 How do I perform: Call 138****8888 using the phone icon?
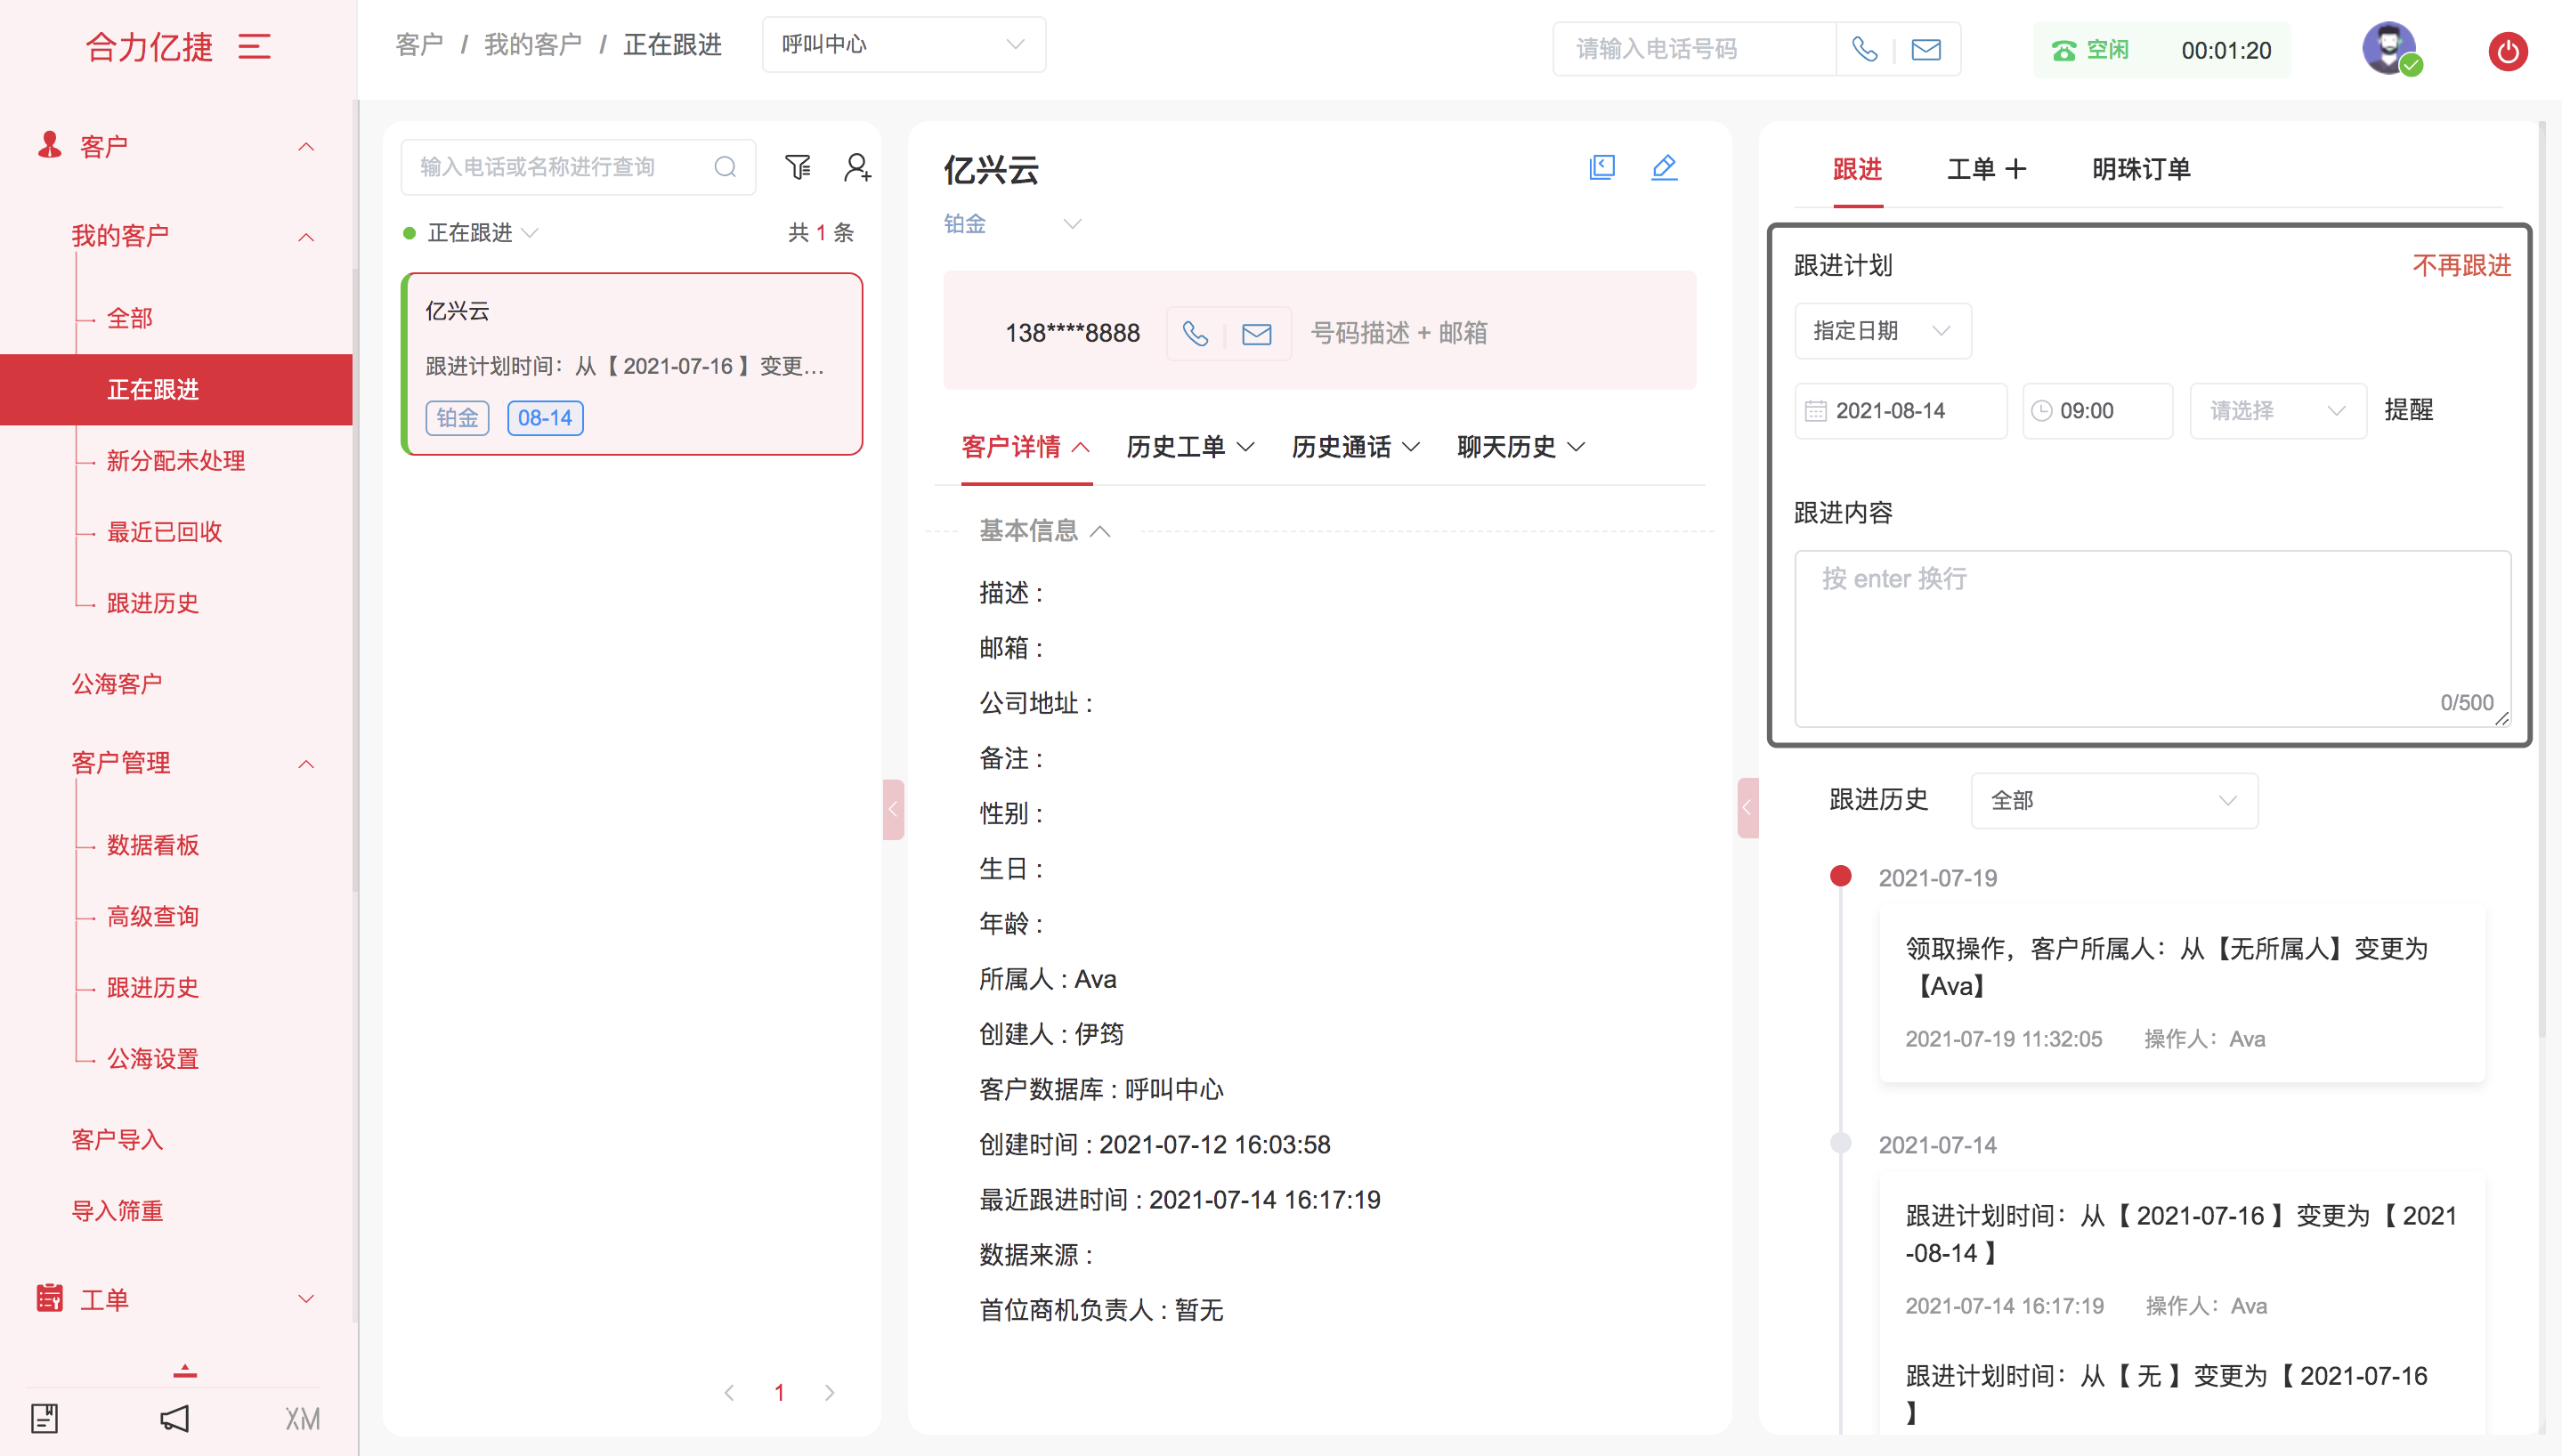click(1195, 333)
